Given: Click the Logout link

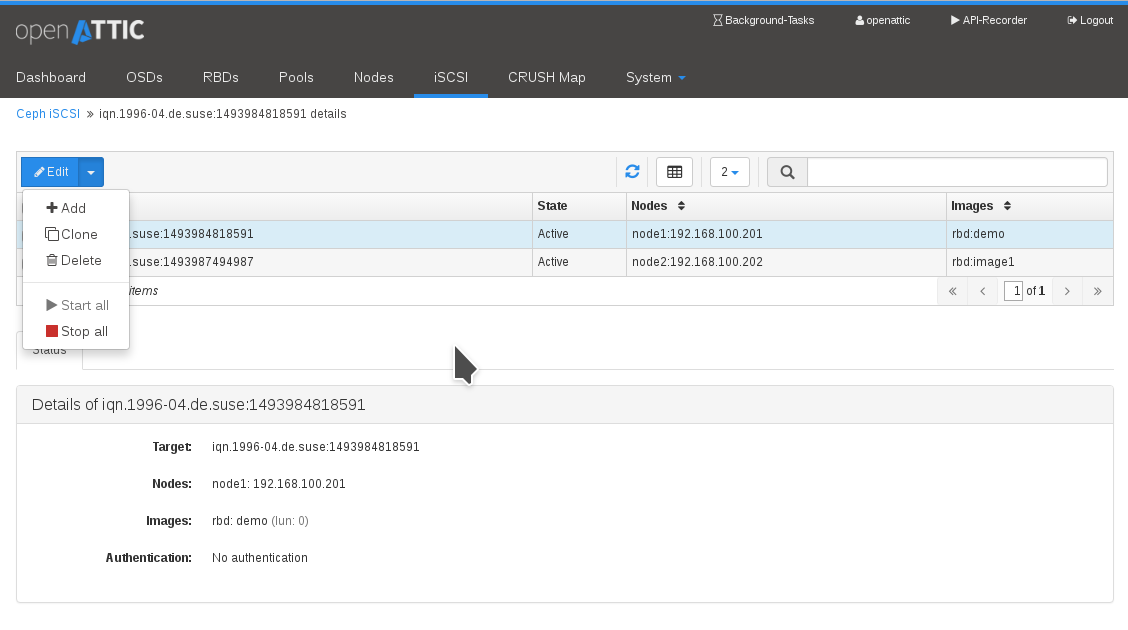Looking at the screenshot, I should 1090,20.
